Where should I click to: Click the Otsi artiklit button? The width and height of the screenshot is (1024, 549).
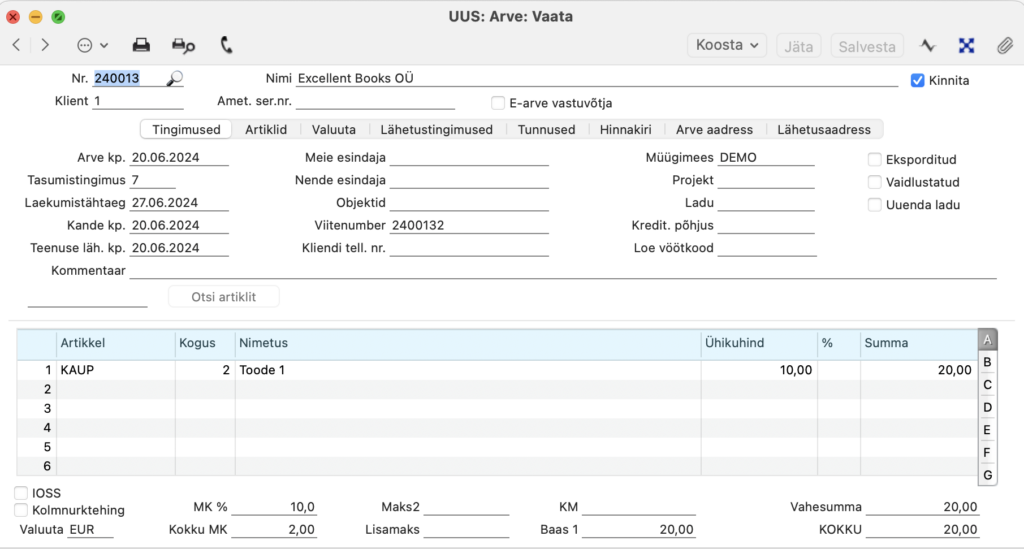(x=223, y=297)
